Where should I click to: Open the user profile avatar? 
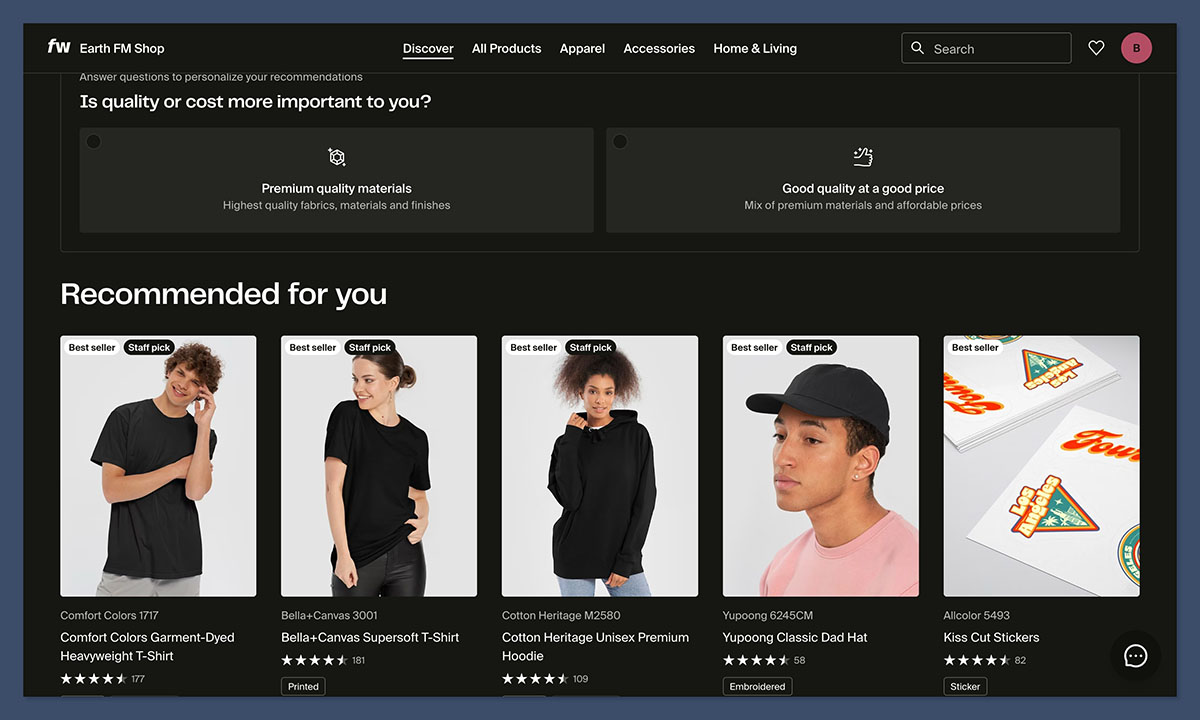(1136, 48)
